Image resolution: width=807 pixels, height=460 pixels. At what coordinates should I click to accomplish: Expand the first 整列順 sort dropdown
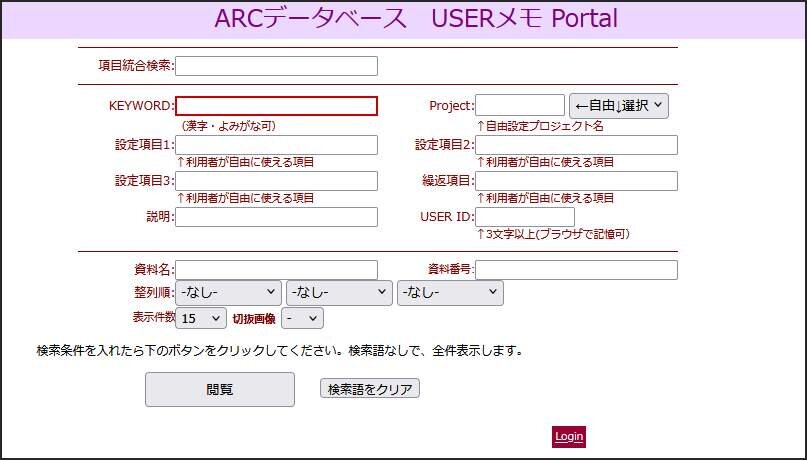tap(228, 293)
